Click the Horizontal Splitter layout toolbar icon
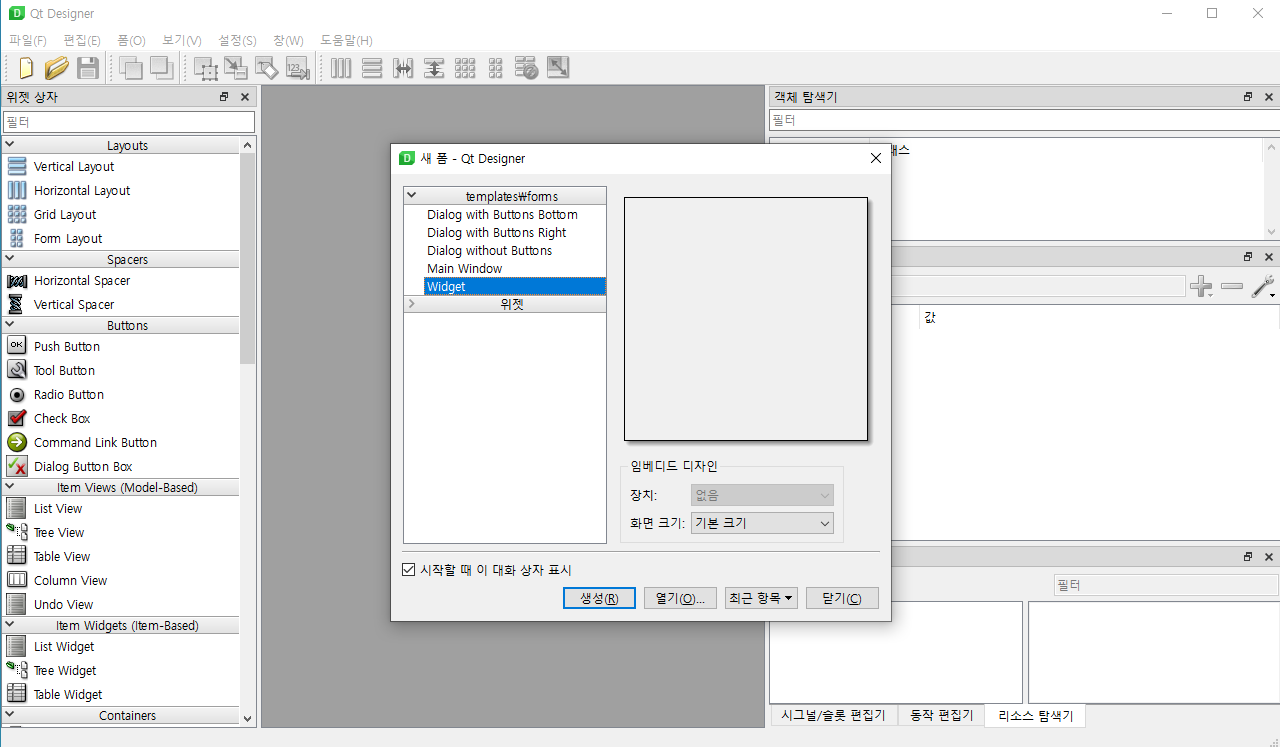 (x=403, y=68)
